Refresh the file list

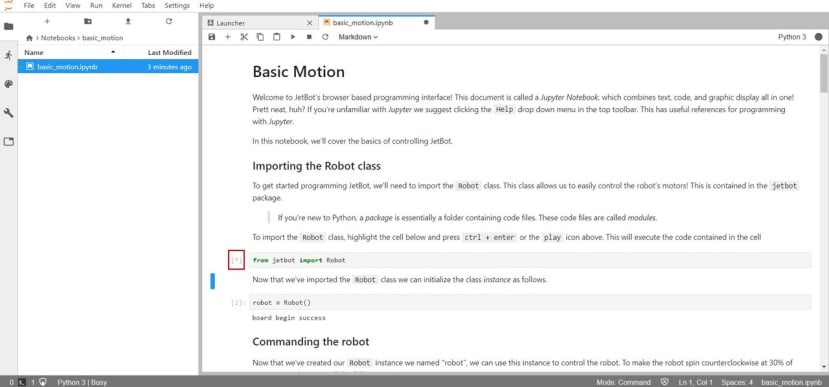(169, 21)
